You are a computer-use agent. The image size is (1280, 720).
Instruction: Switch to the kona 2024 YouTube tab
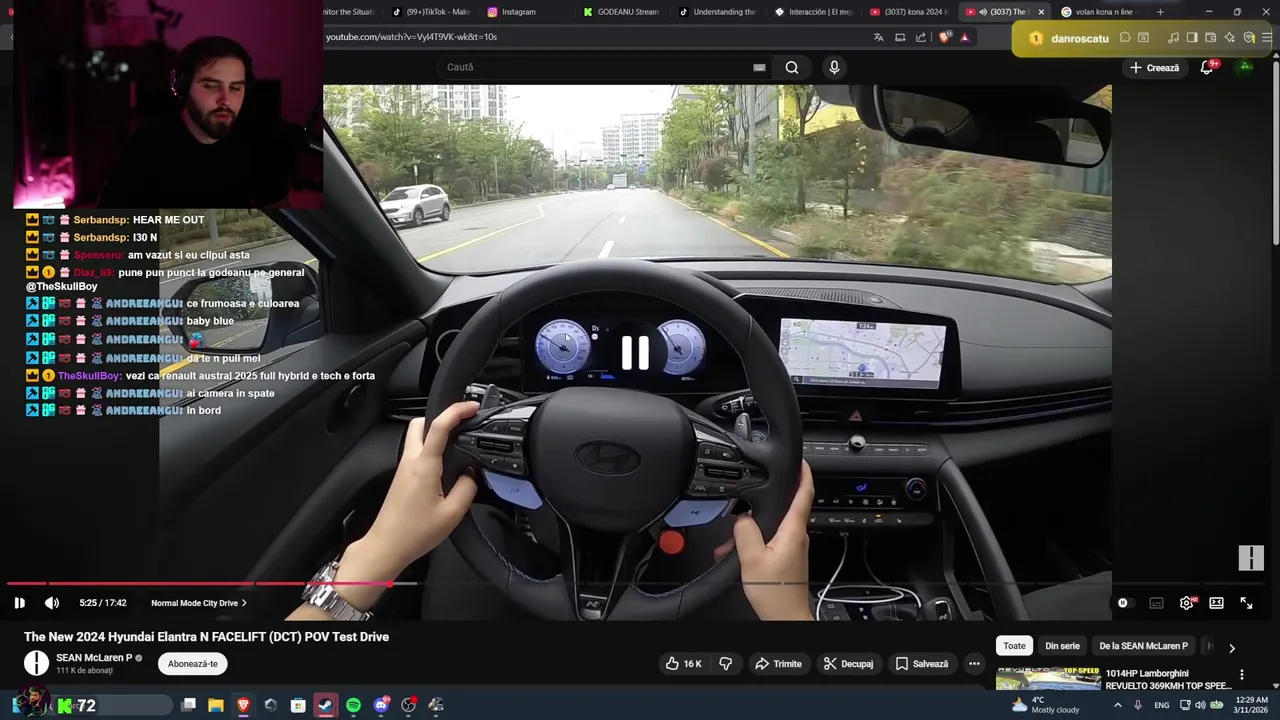908,12
